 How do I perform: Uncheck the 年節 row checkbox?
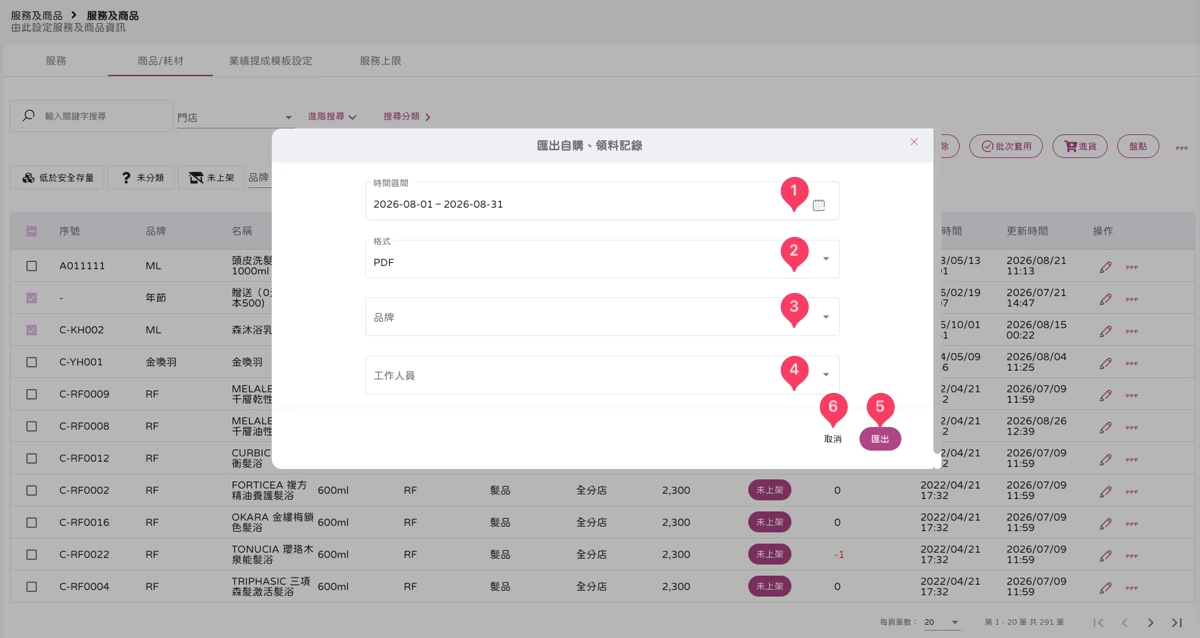[31, 299]
